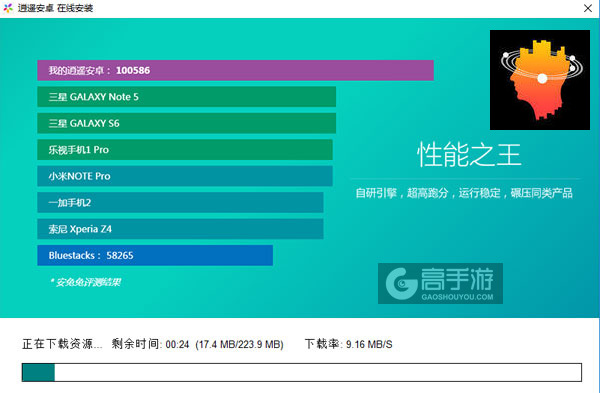Select the 三星 GALAXY Note 5 bar
Image resolution: width=600 pixels, height=393 pixels.
[x=187, y=97]
